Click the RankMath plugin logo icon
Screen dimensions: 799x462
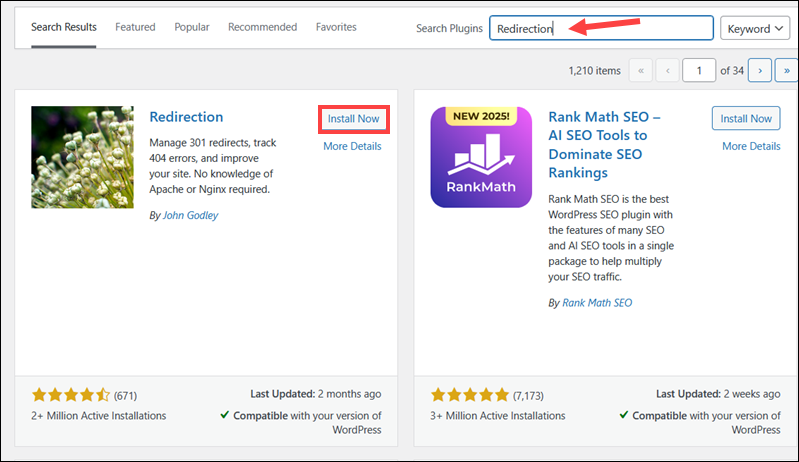(x=481, y=157)
